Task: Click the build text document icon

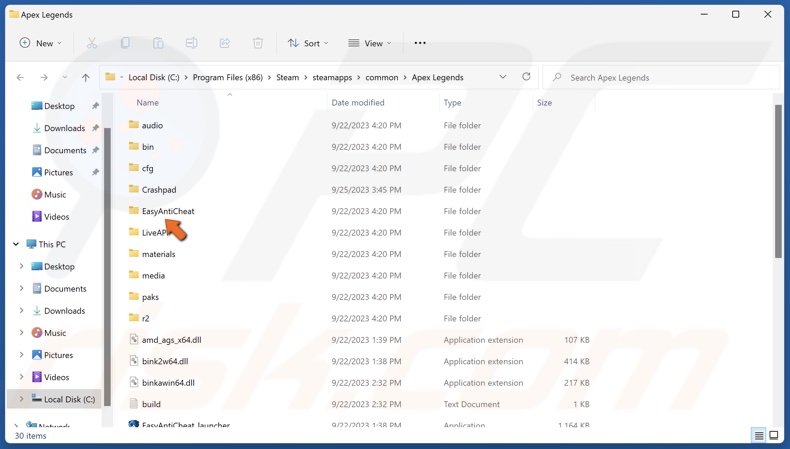Action: tap(134, 404)
